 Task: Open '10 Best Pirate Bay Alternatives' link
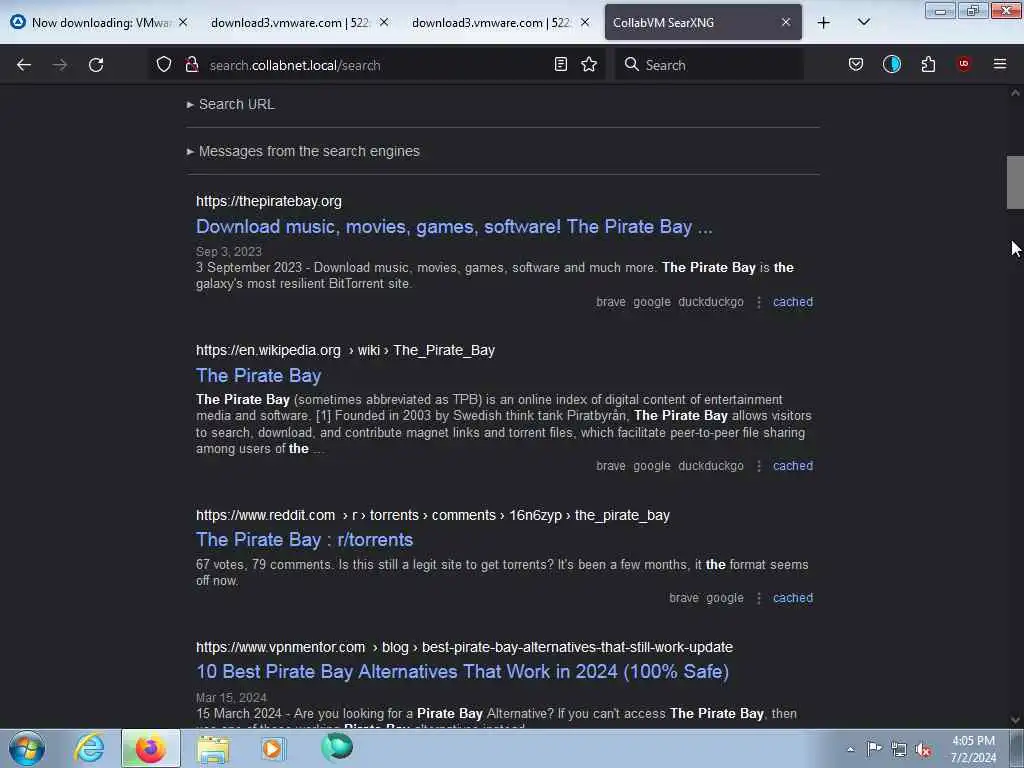pyautogui.click(x=462, y=672)
